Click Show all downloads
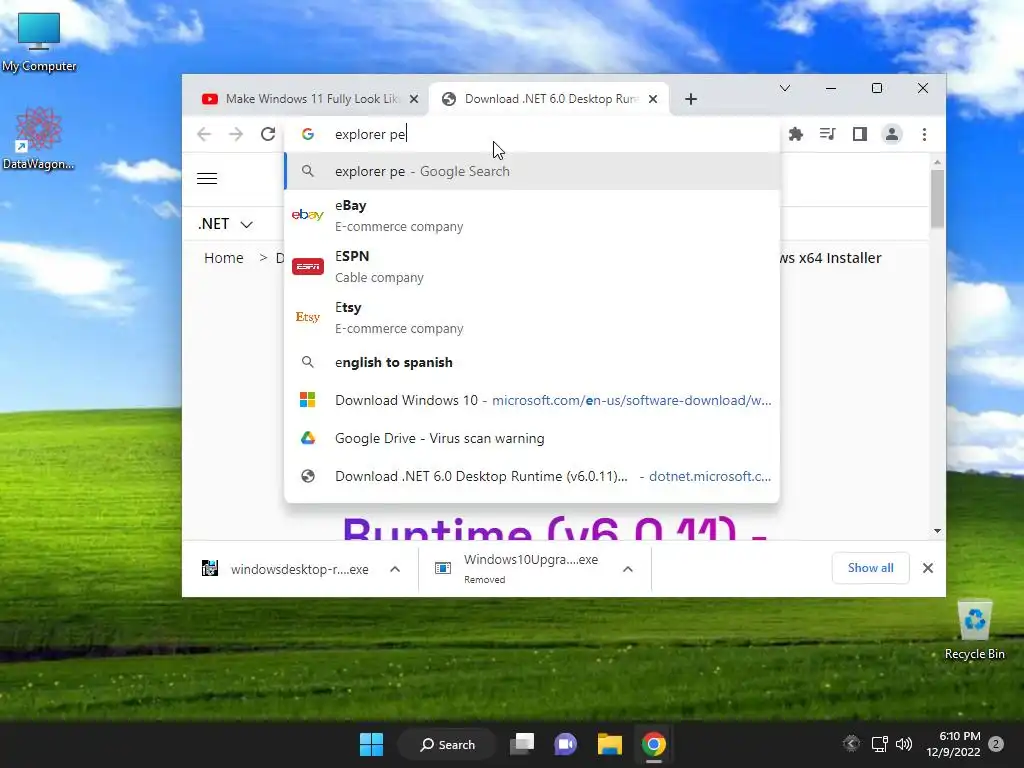Screen dimensions: 1024x768 click(871, 568)
